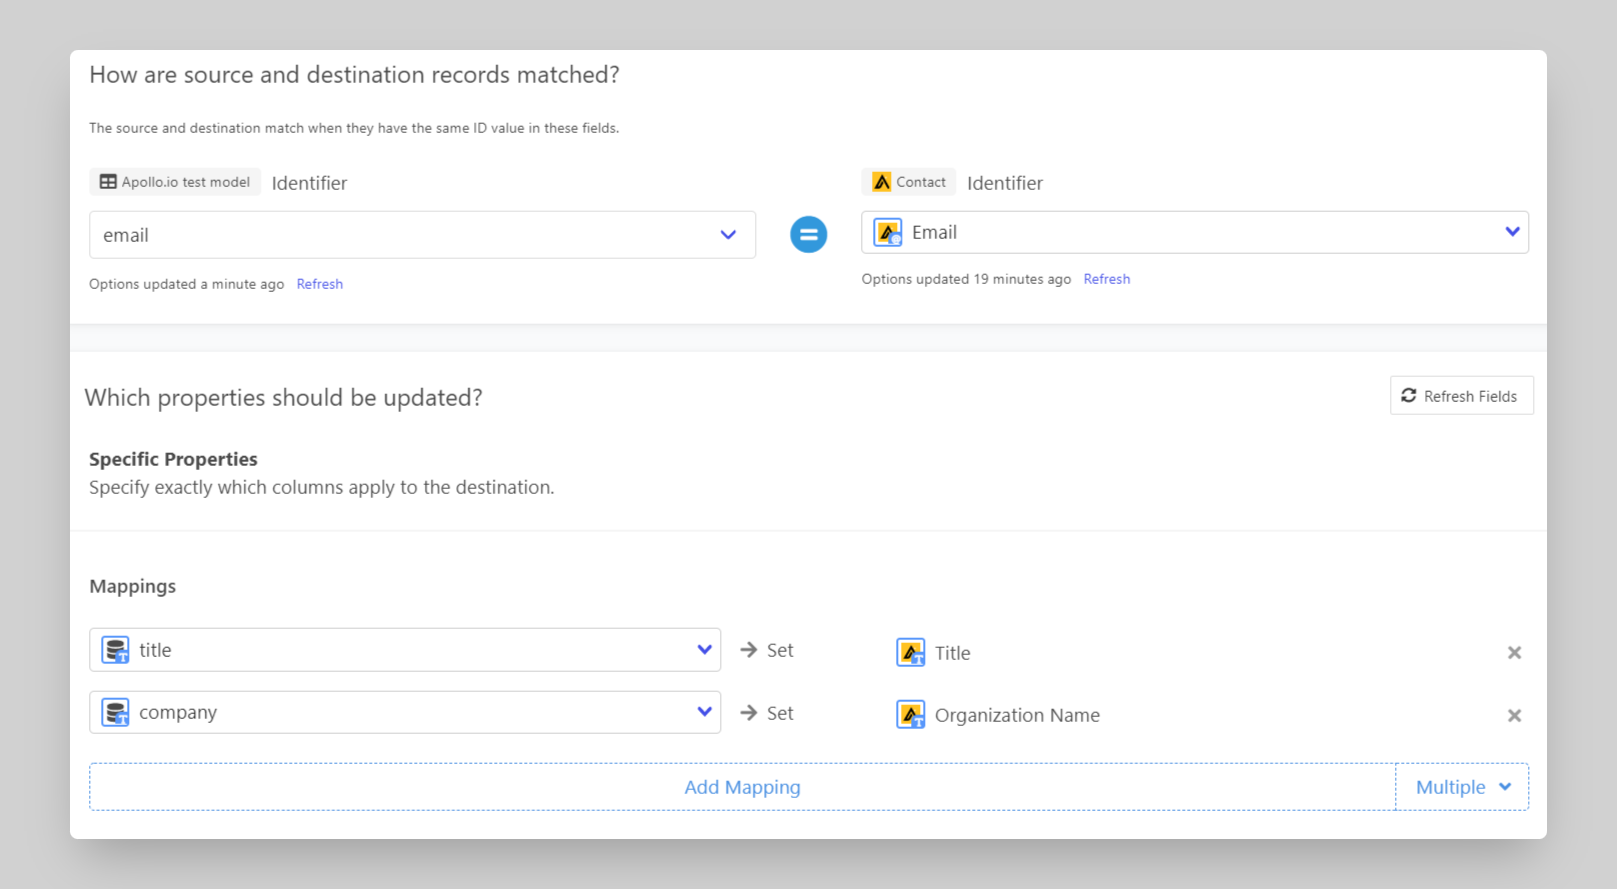Click the Contact destination logo icon

(x=881, y=182)
